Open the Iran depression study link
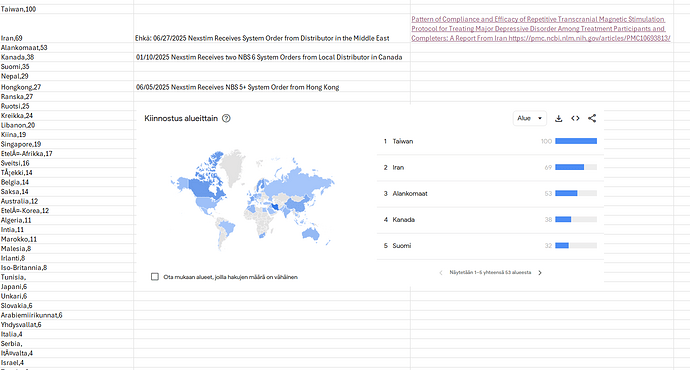This screenshot has height=370, width=690. click(541, 29)
